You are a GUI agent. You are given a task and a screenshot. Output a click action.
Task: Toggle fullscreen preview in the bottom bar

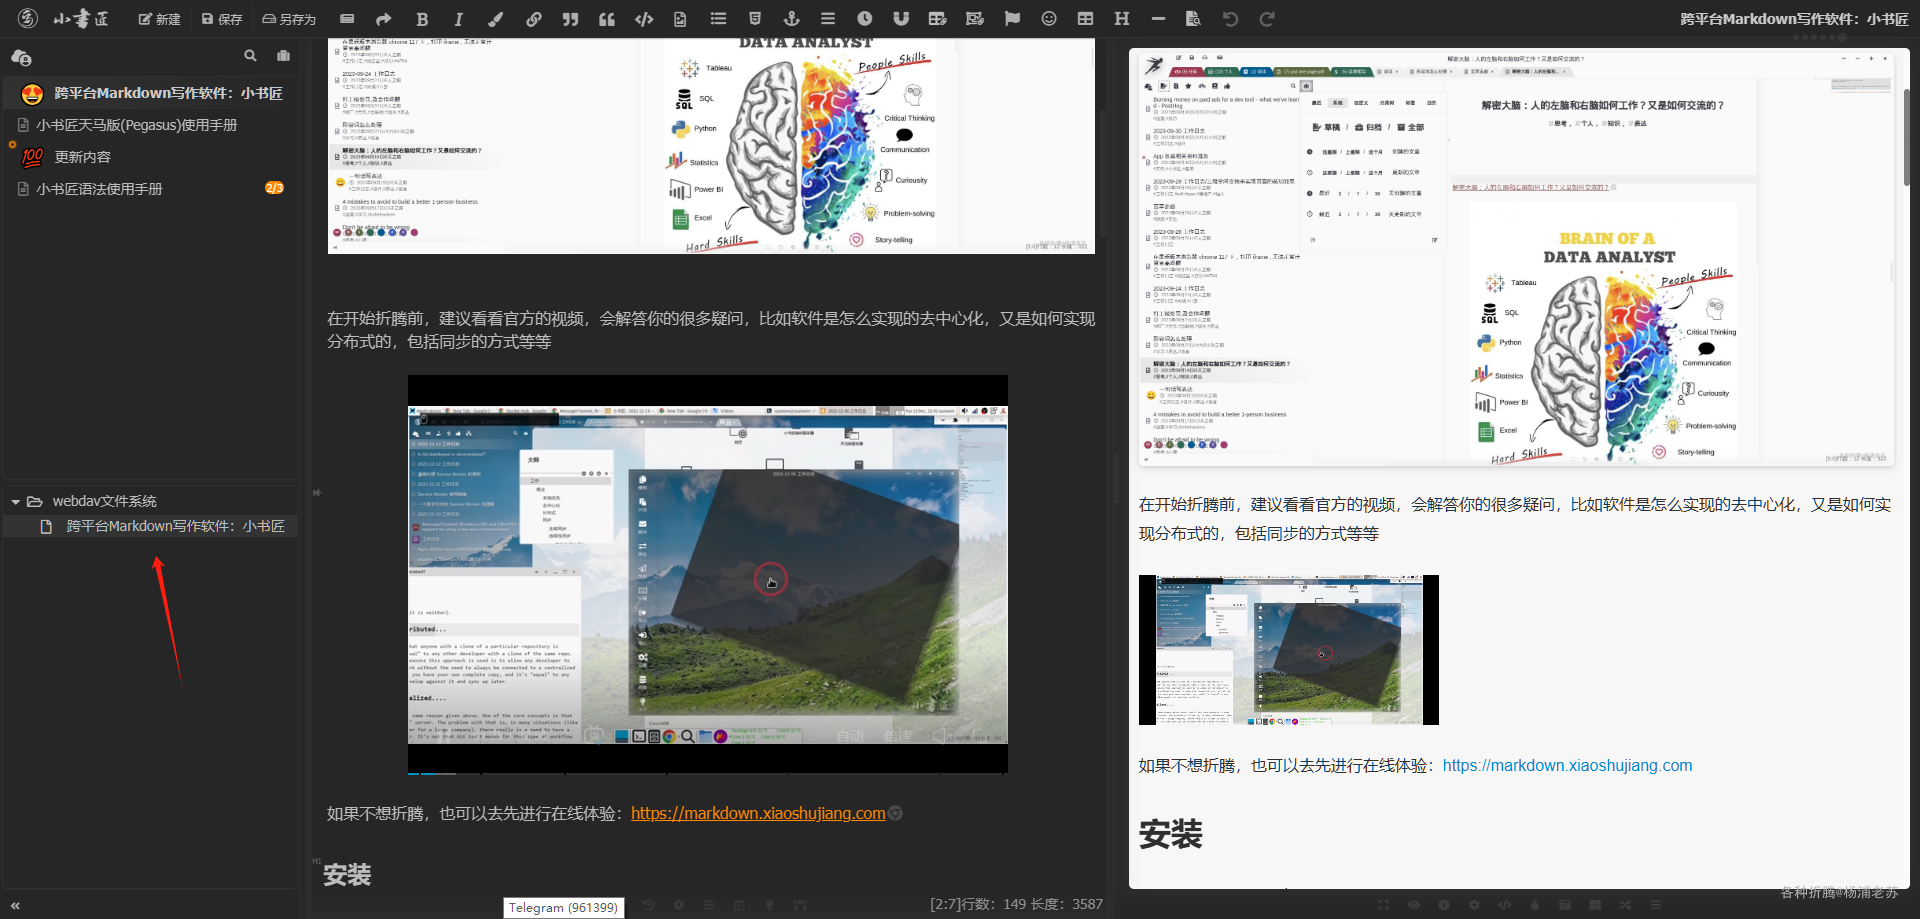tap(1383, 905)
